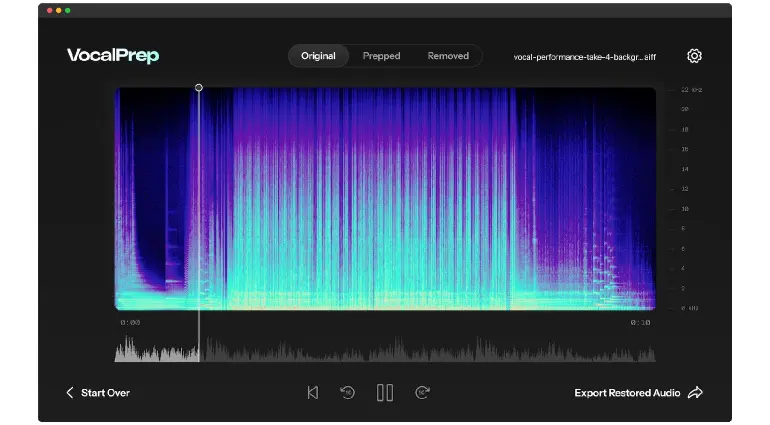Click Export Restored Audio

[627, 393]
